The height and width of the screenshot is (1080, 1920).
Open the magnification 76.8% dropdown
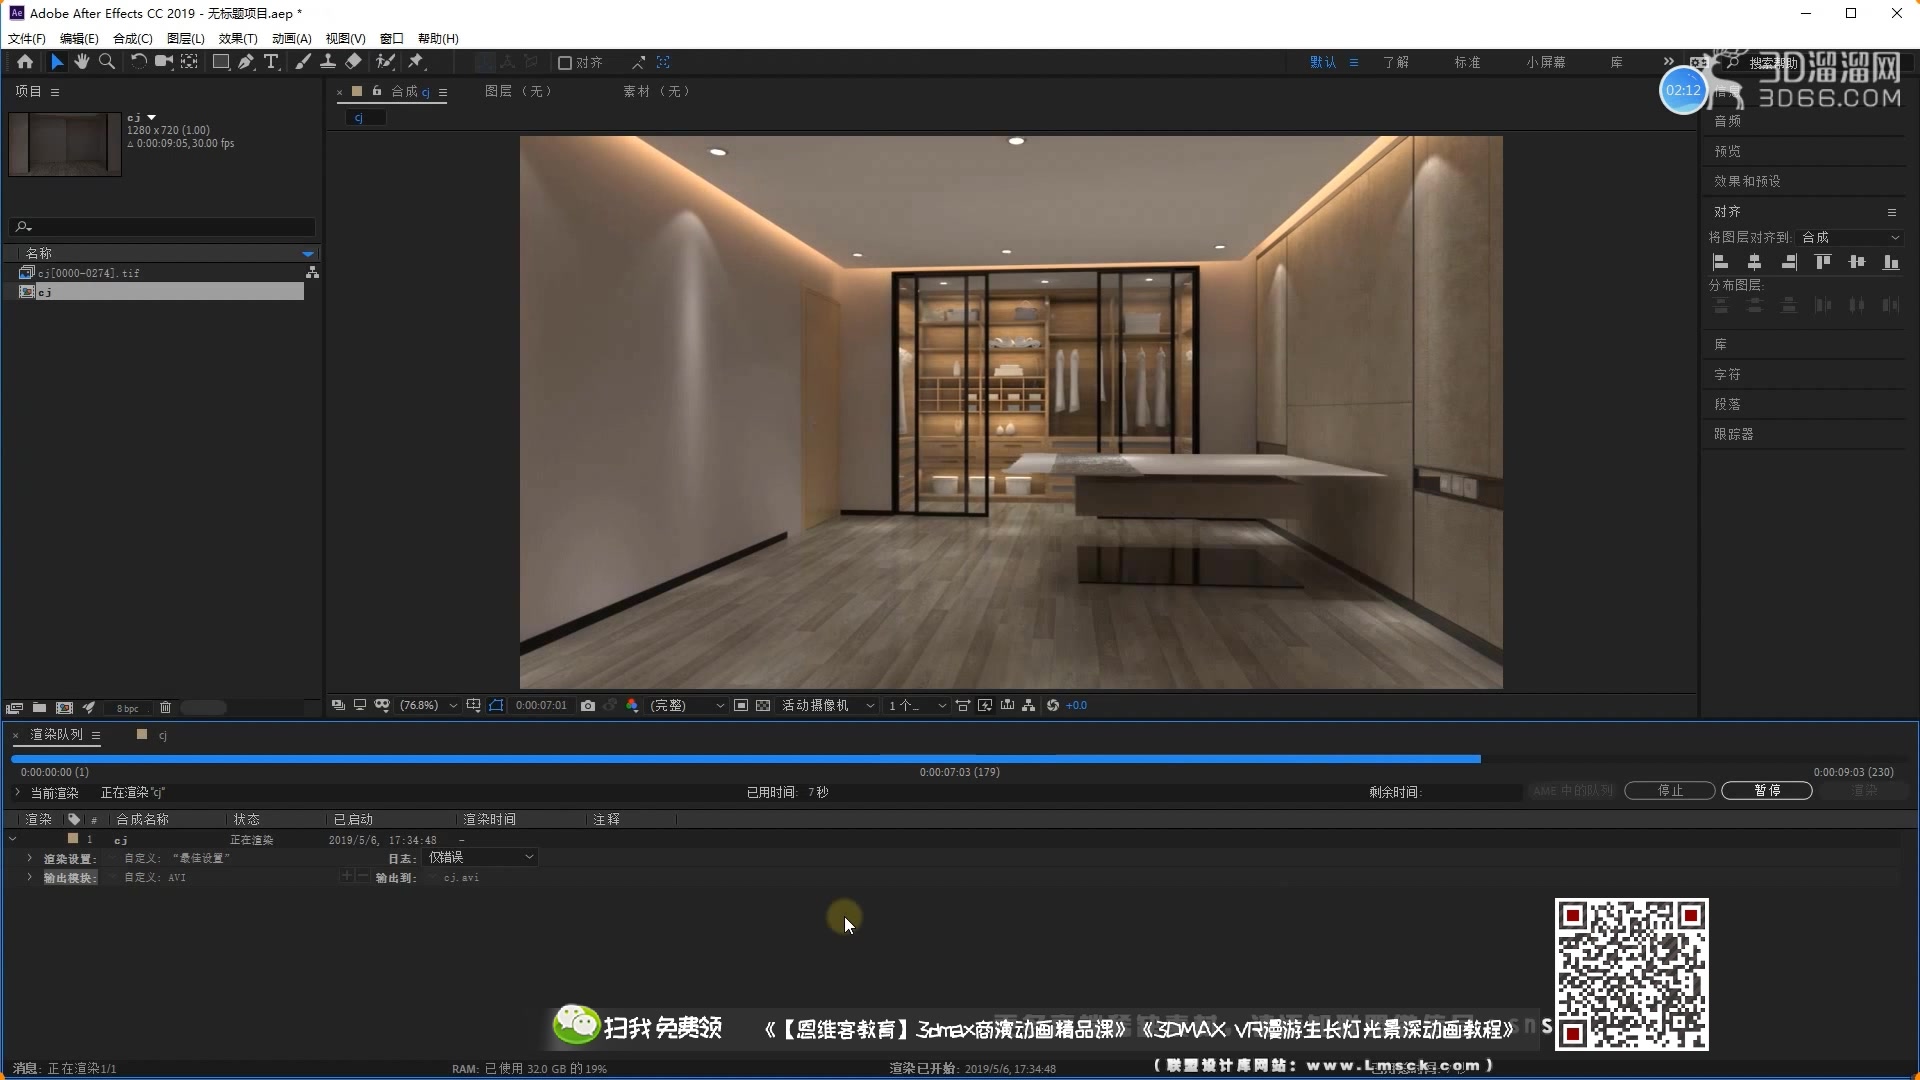(428, 706)
